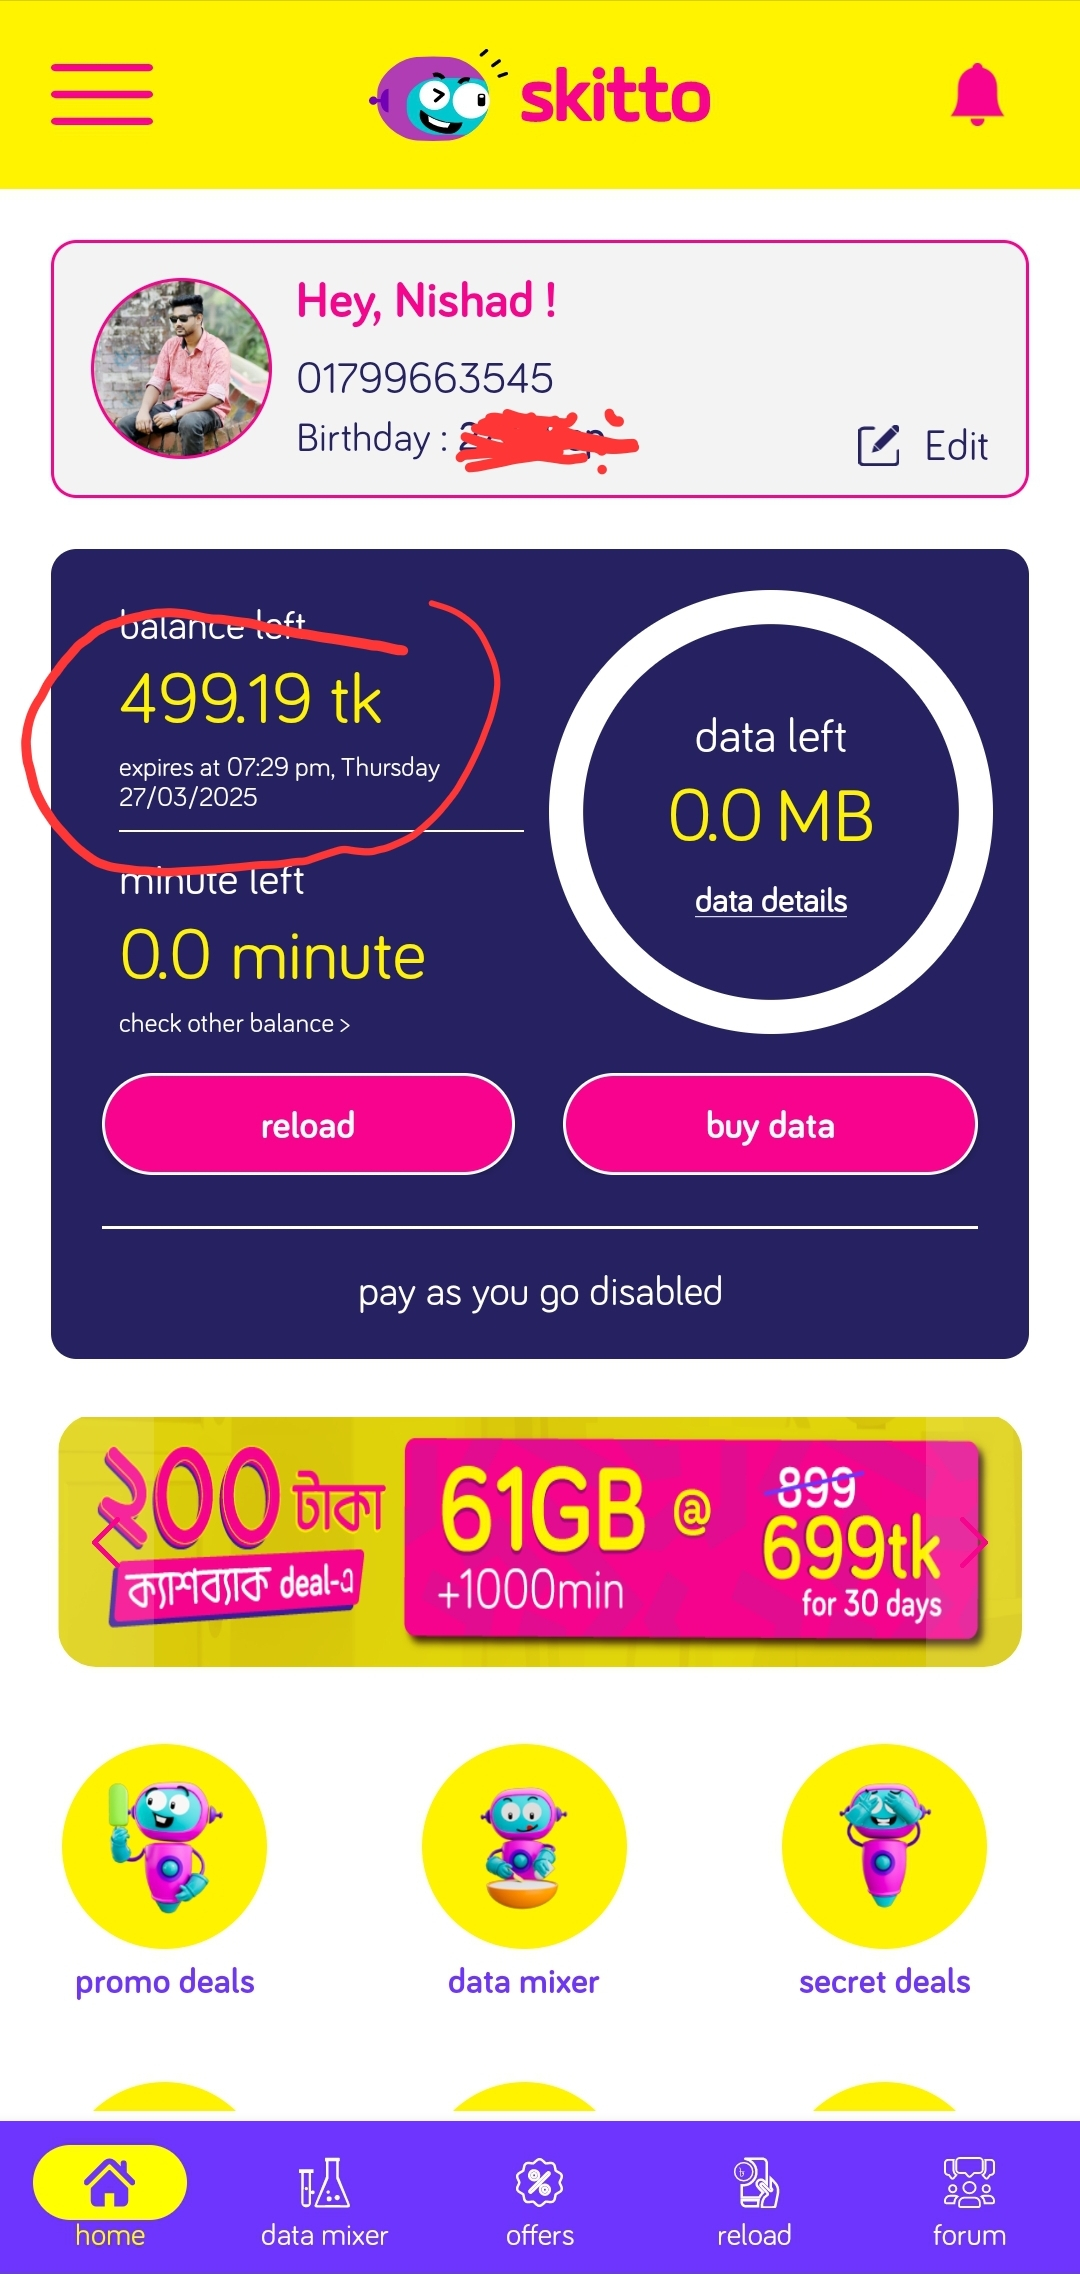Image resolution: width=1080 pixels, height=2274 pixels.
Task: Show the previous banner with left arrow
Action: (x=106, y=1543)
